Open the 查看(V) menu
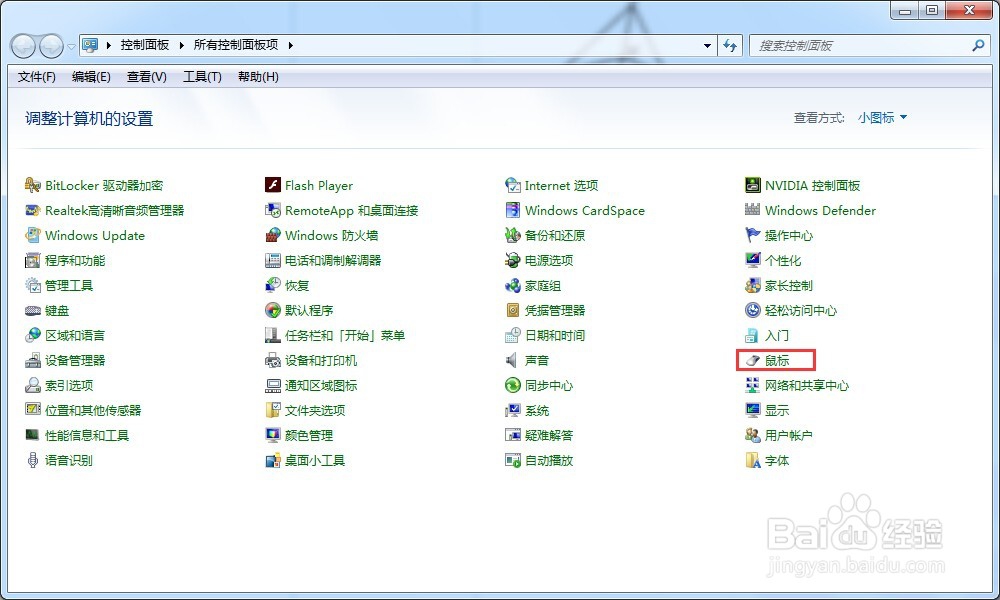Viewport: 1000px width, 600px height. pos(147,77)
